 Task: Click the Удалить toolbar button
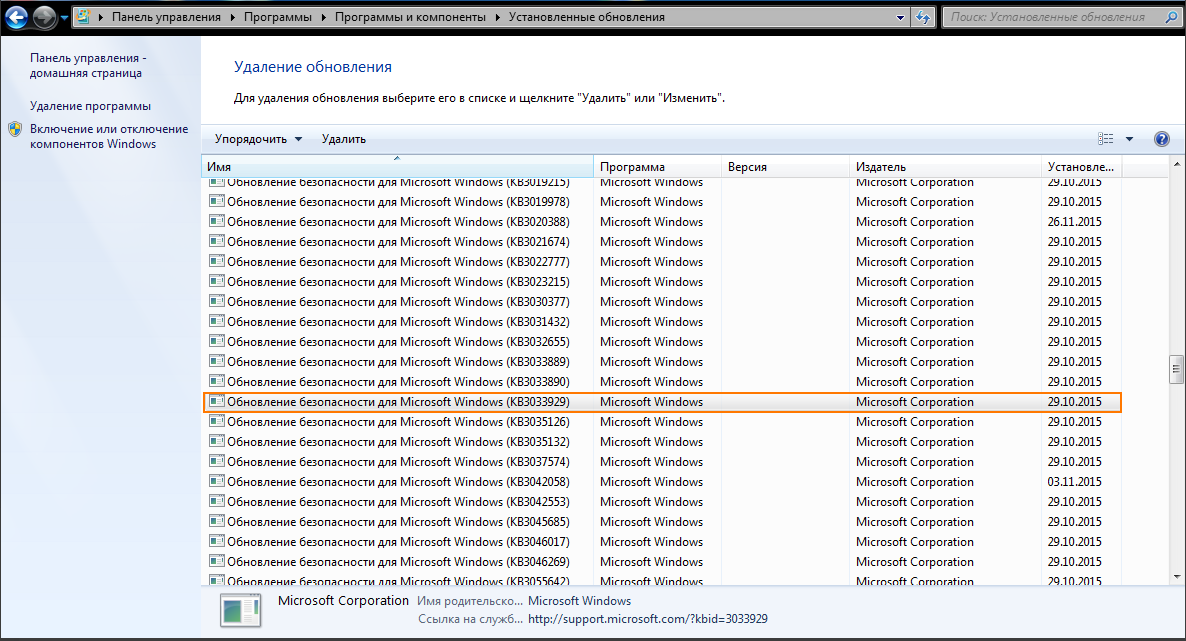pyautogui.click(x=343, y=139)
